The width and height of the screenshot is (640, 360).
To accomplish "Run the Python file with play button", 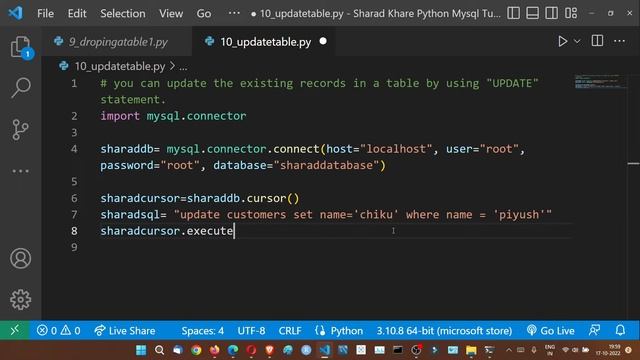I will click(562, 41).
